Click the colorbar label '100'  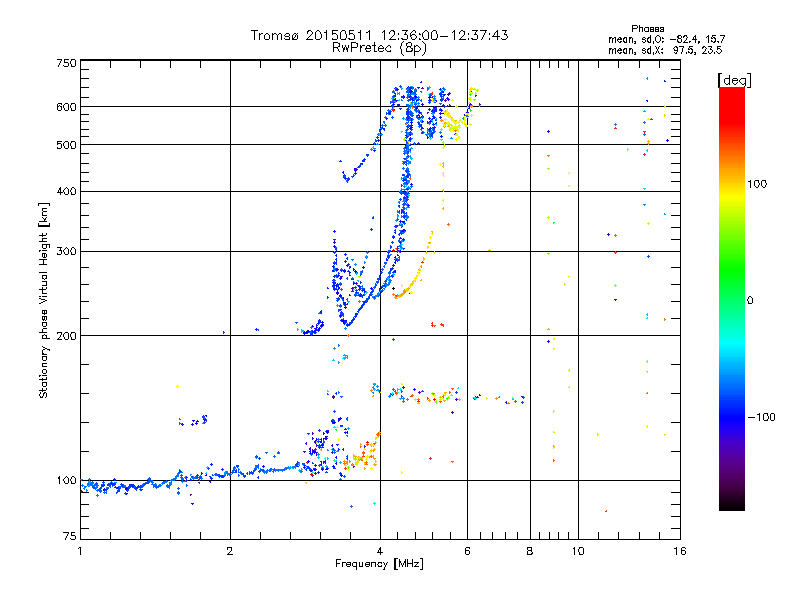[x=757, y=184]
